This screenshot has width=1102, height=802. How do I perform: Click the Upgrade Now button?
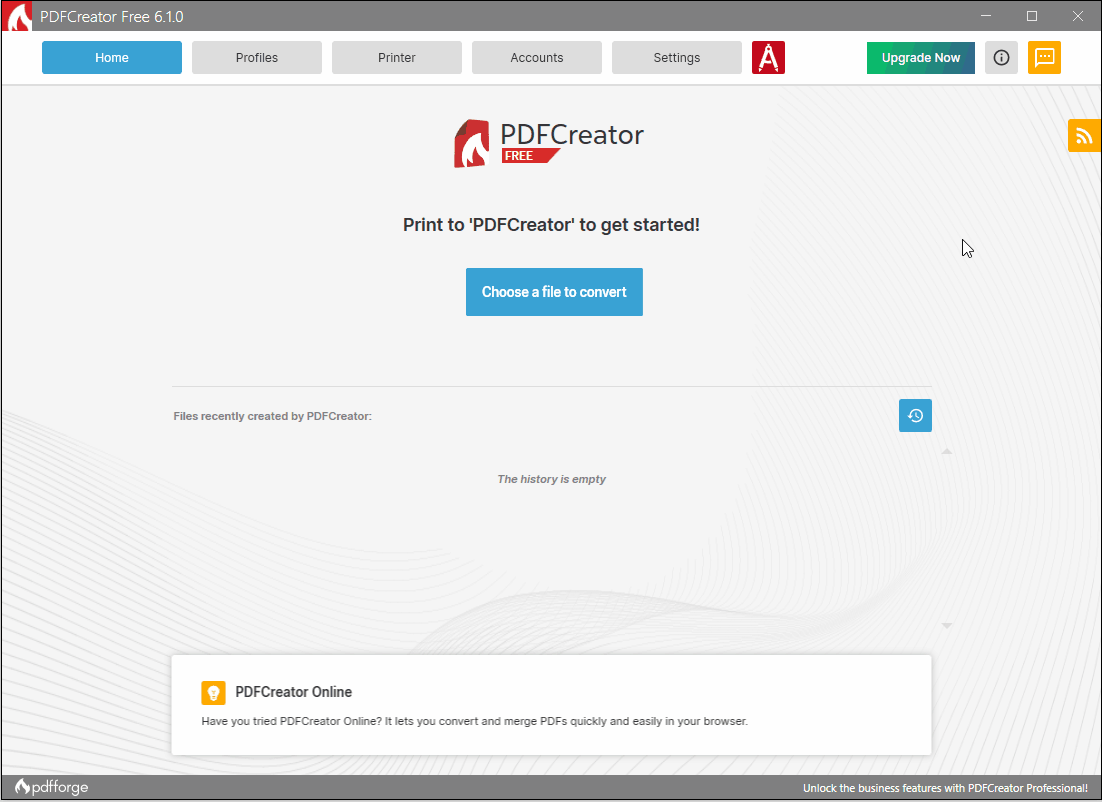click(921, 58)
